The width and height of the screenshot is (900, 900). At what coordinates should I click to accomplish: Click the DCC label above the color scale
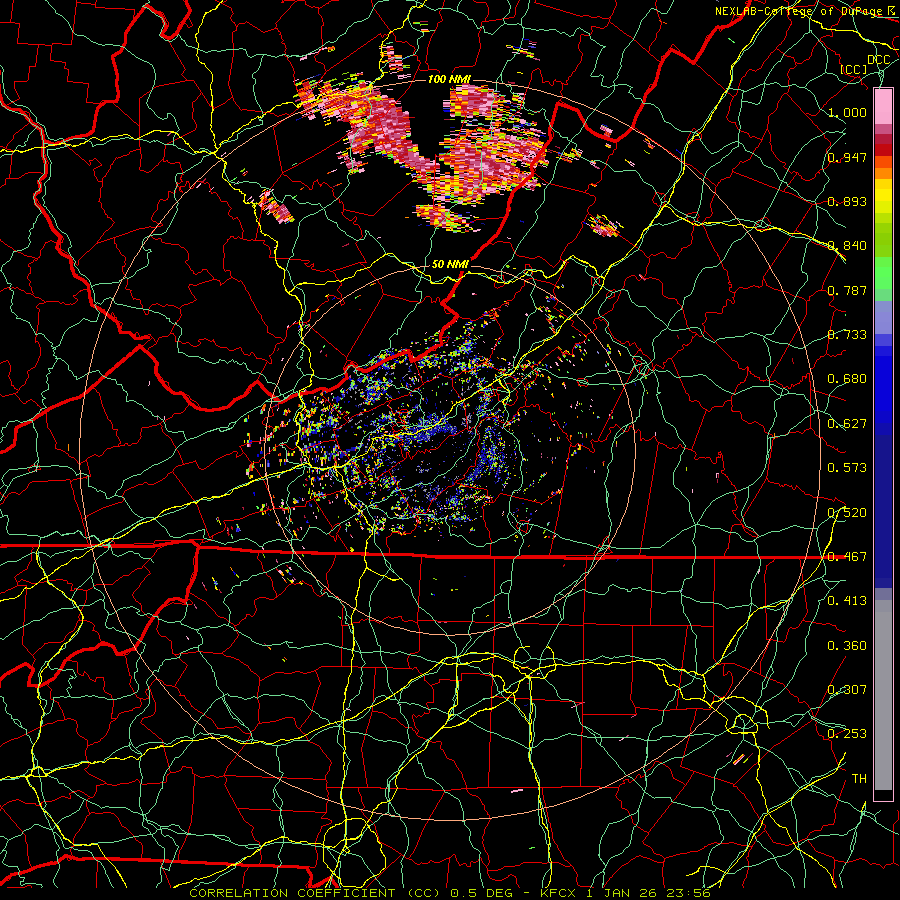click(878, 60)
